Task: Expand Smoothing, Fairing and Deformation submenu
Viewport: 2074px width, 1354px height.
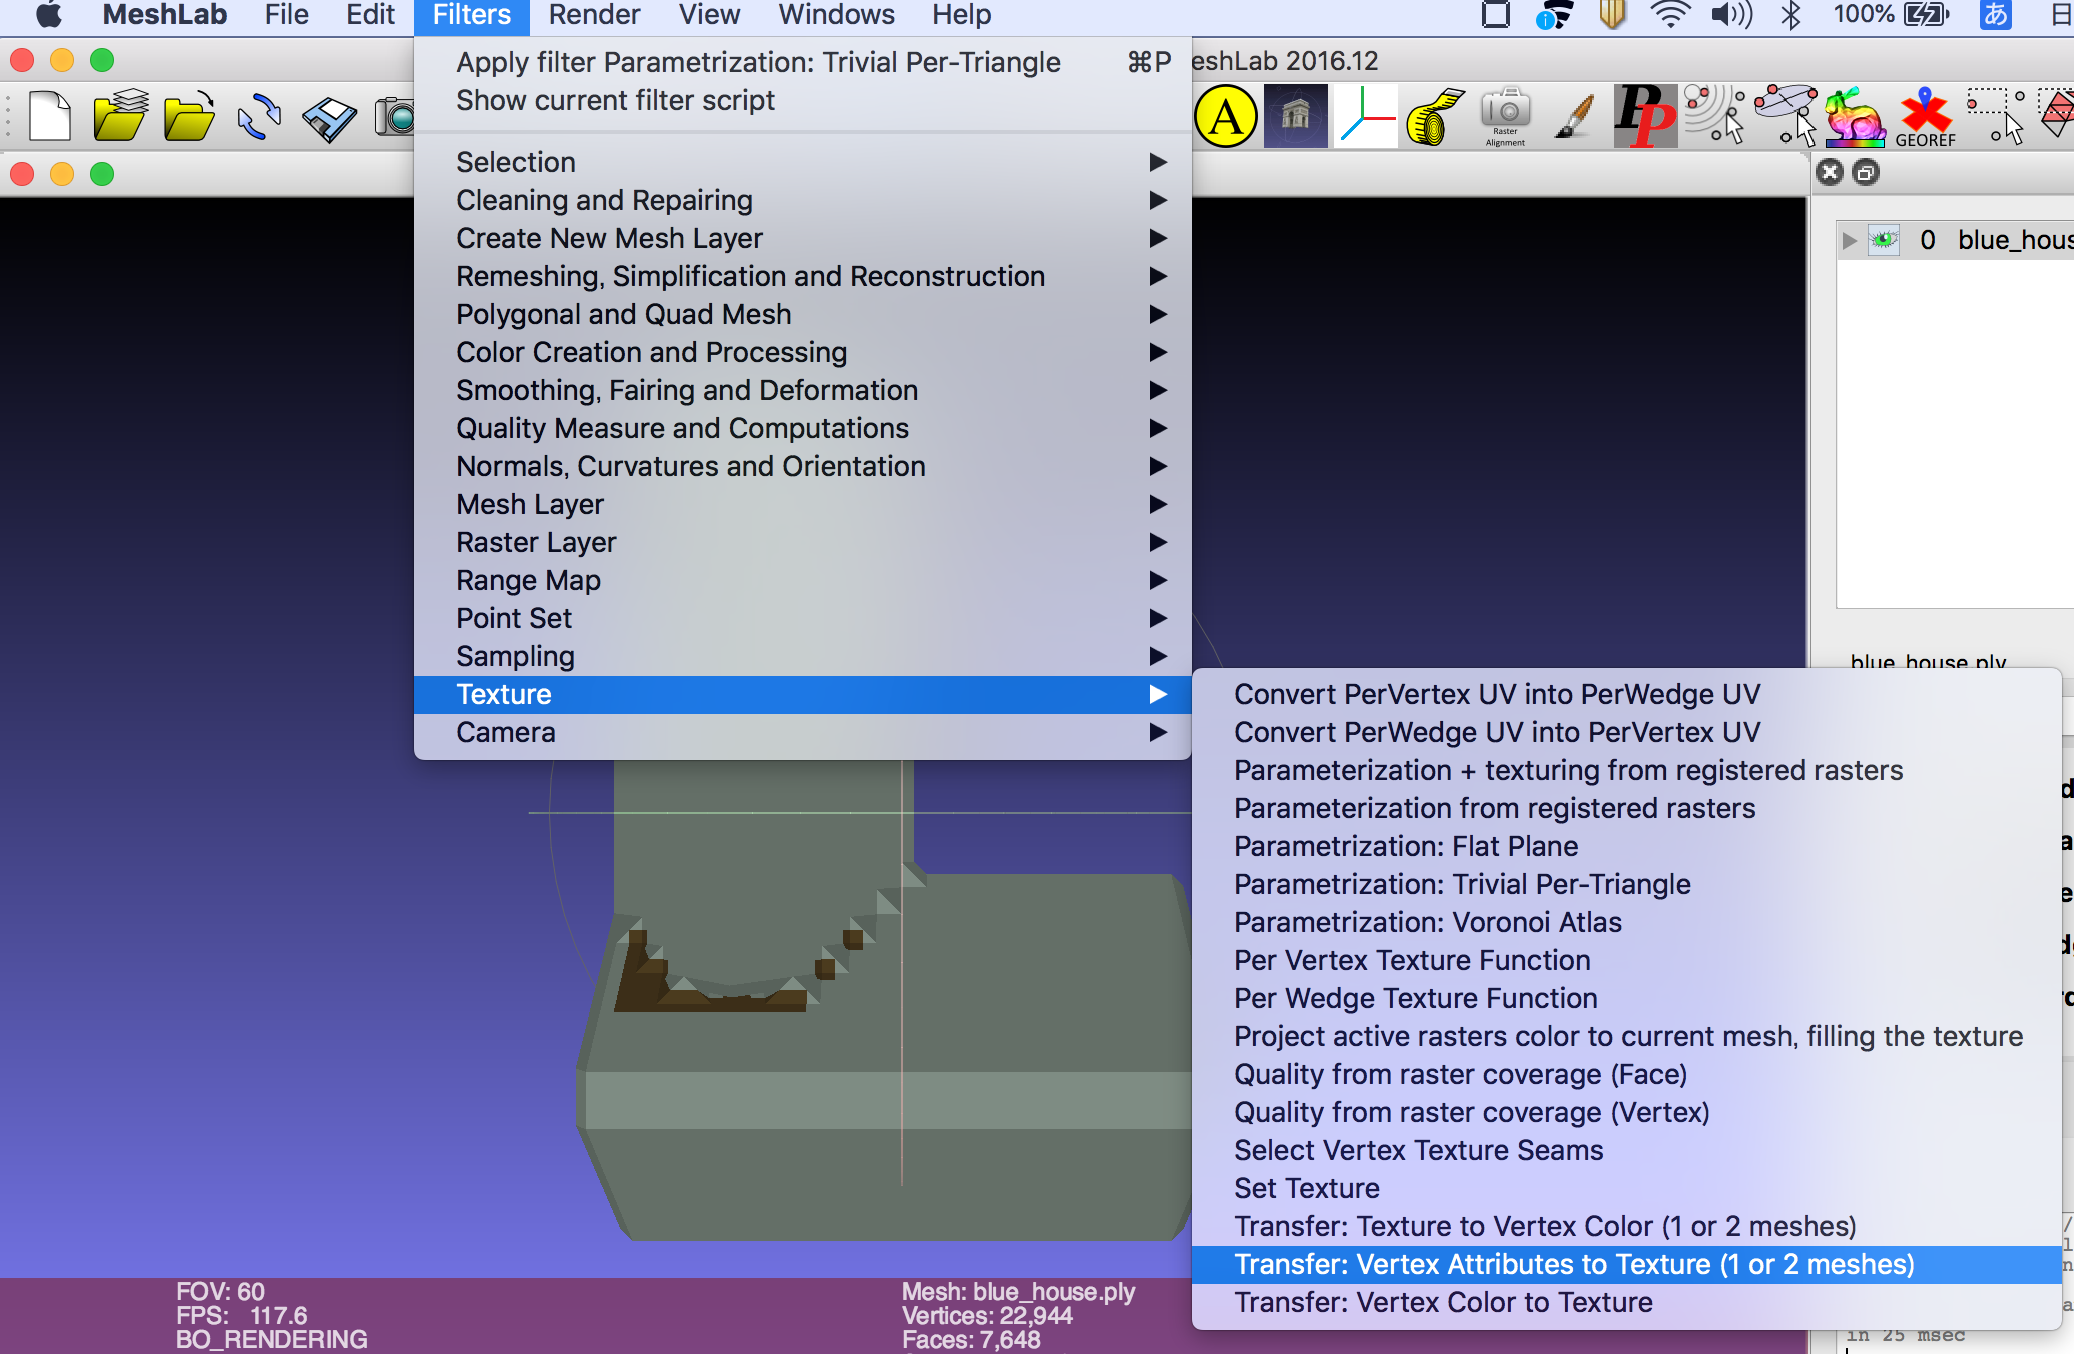Action: tap(802, 390)
